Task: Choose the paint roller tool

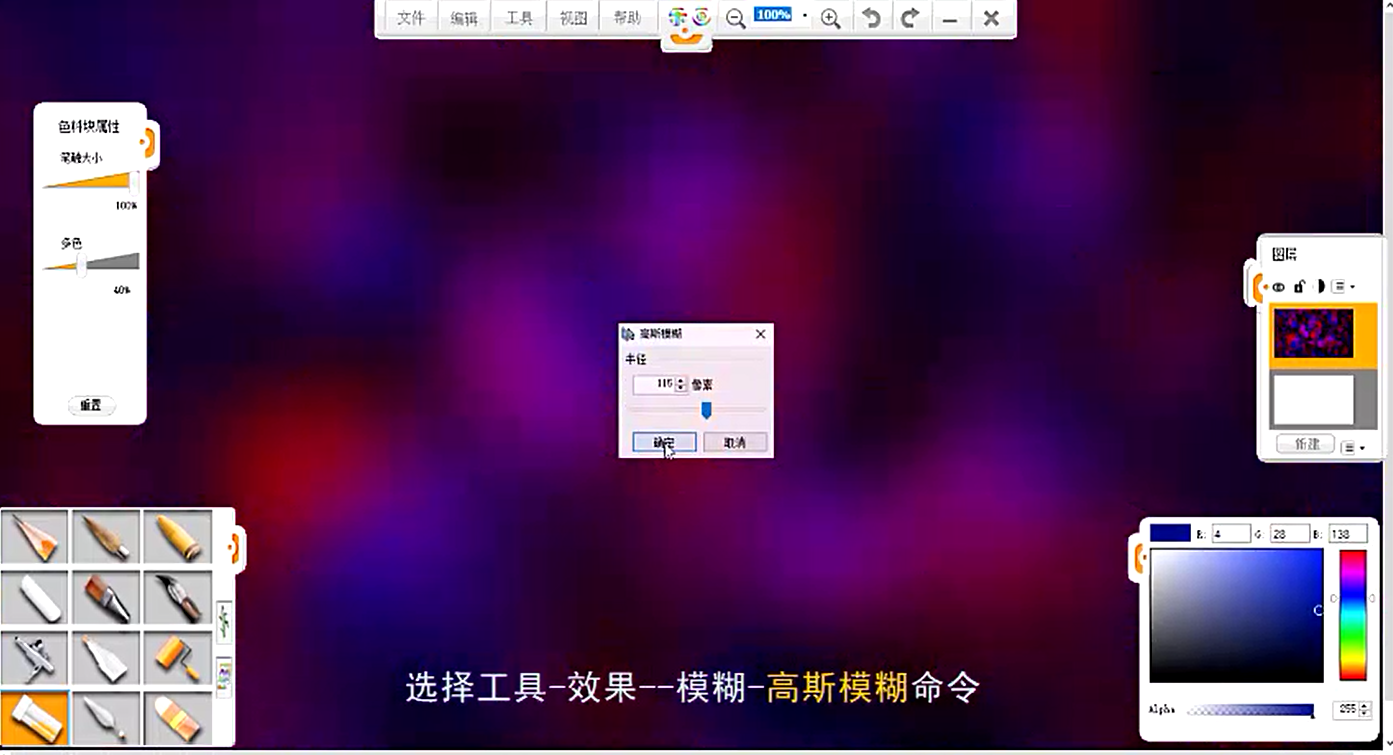Action: click(x=177, y=659)
